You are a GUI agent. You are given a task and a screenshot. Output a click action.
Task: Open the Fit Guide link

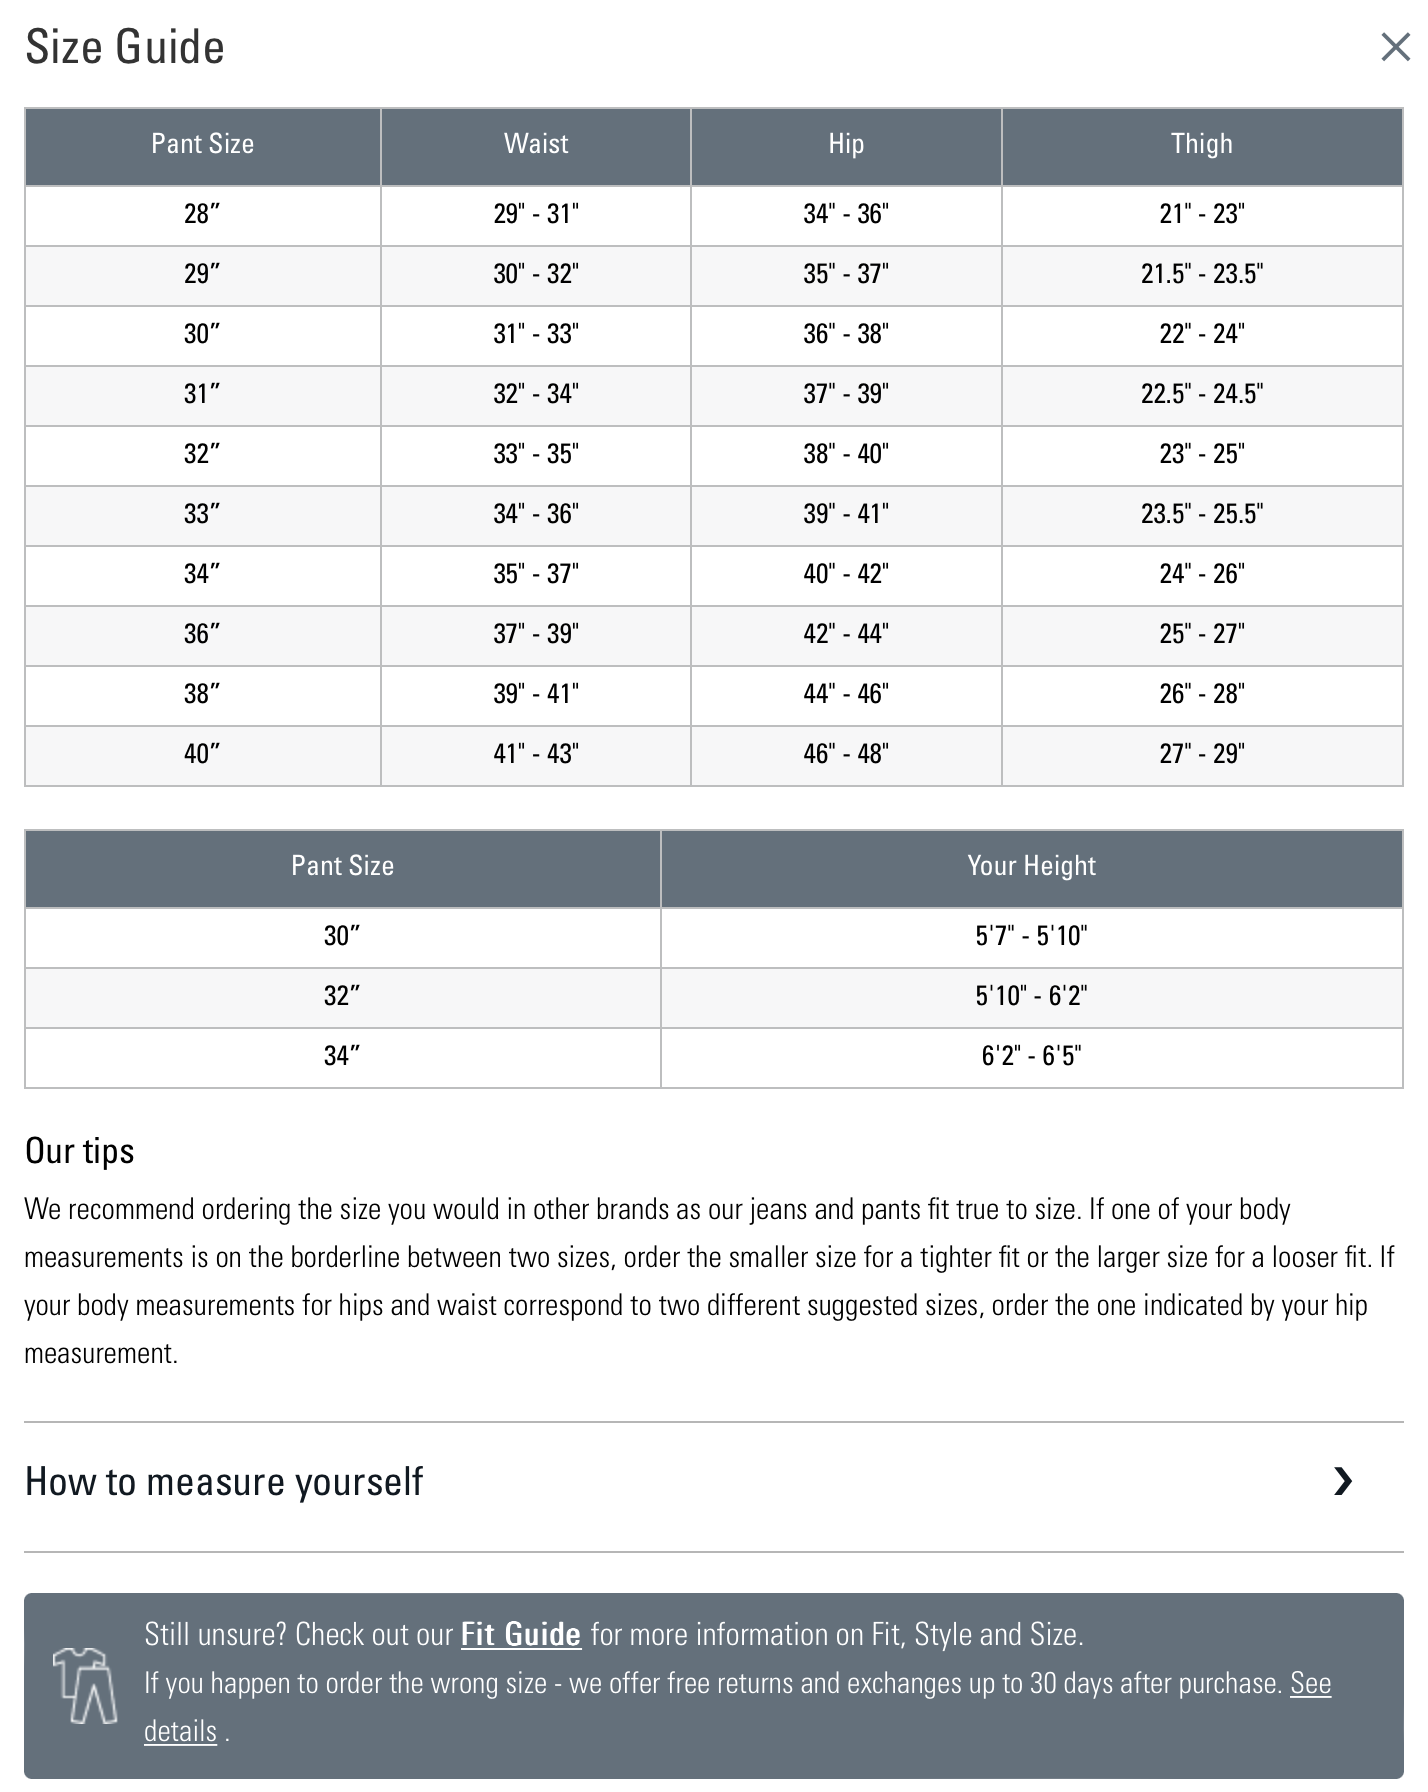tap(520, 1634)
